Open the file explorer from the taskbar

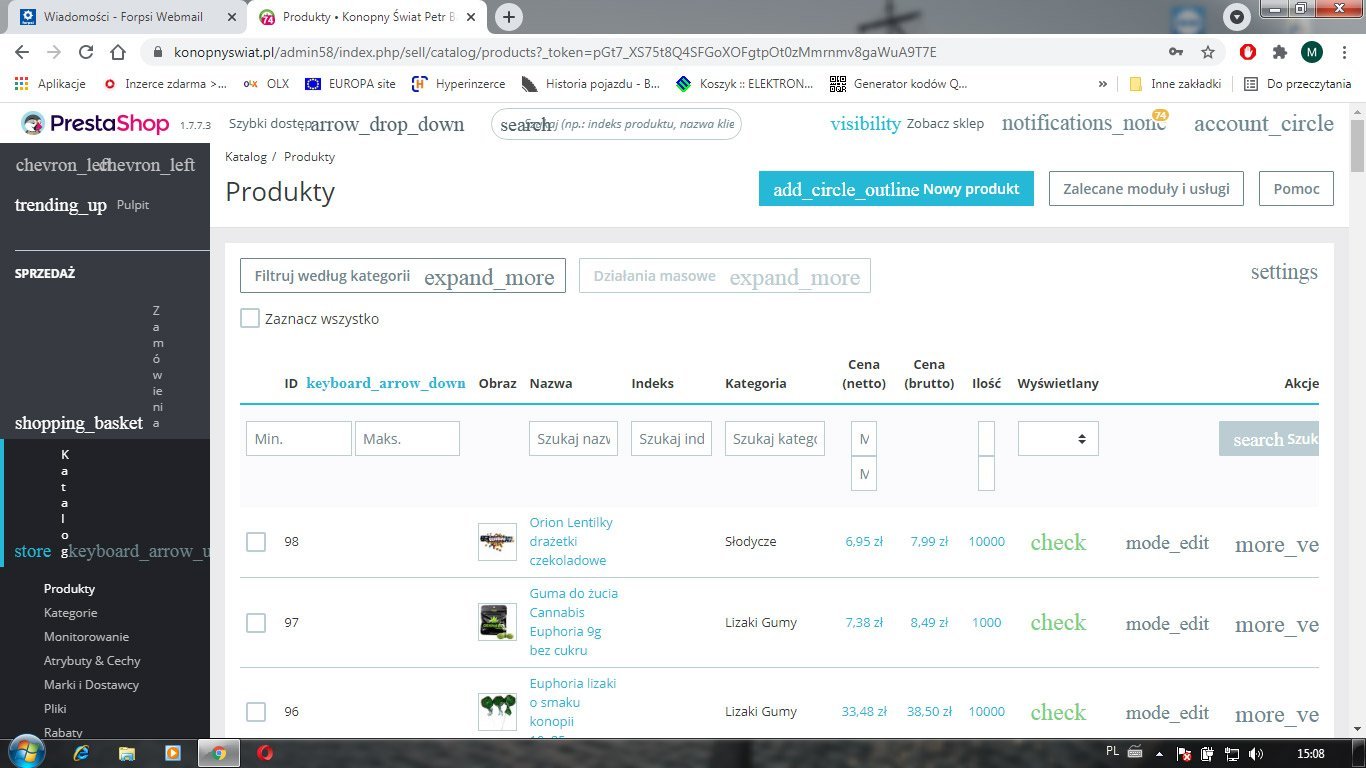(x=127, y=753)
